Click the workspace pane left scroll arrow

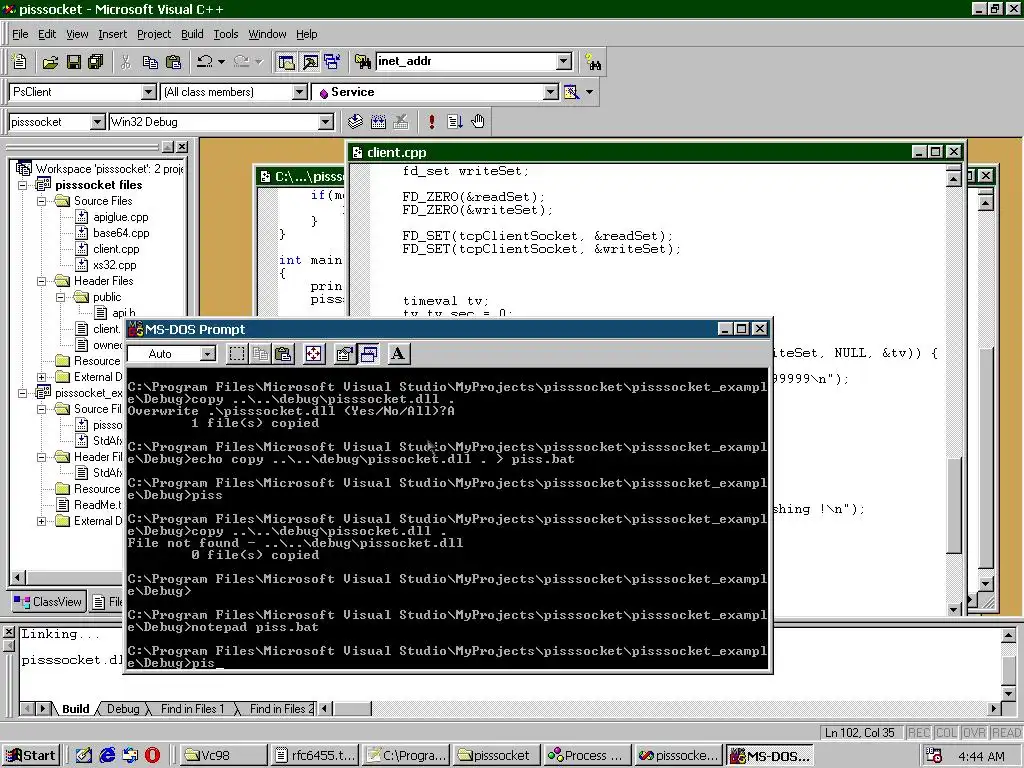[x=18, y=577]
